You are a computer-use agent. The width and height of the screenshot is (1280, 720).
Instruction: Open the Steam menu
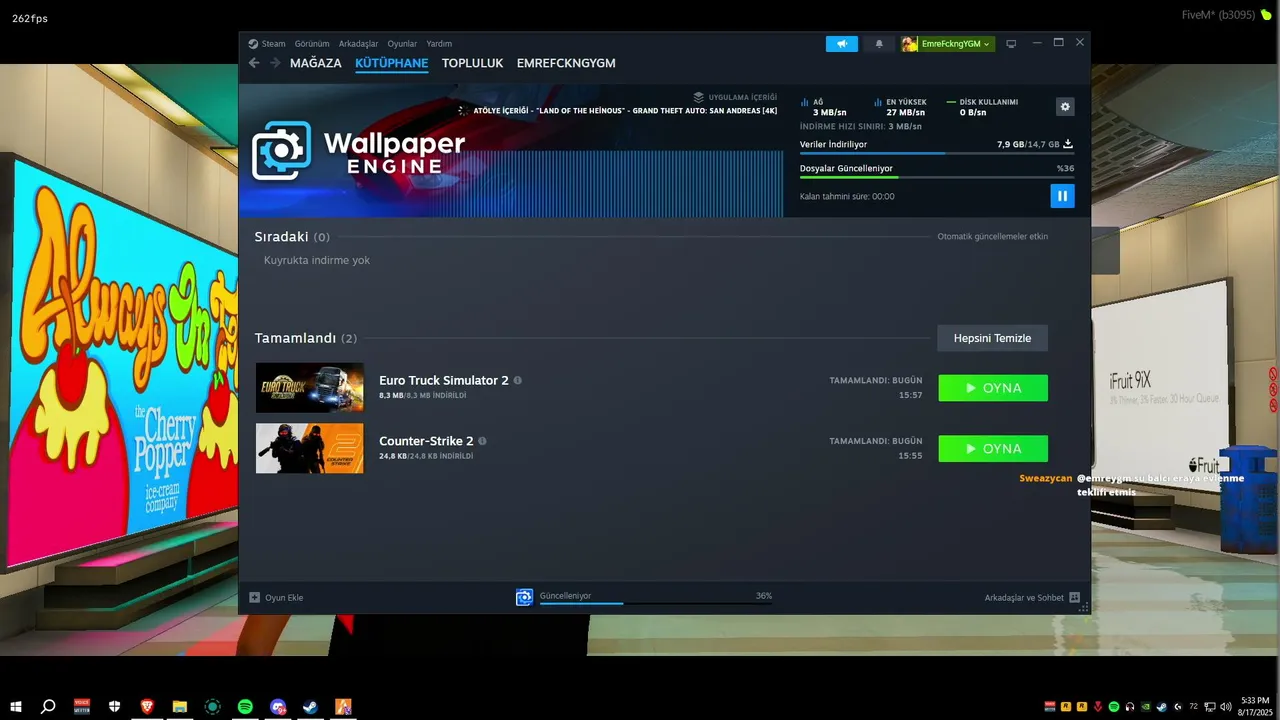click(273, 44)
